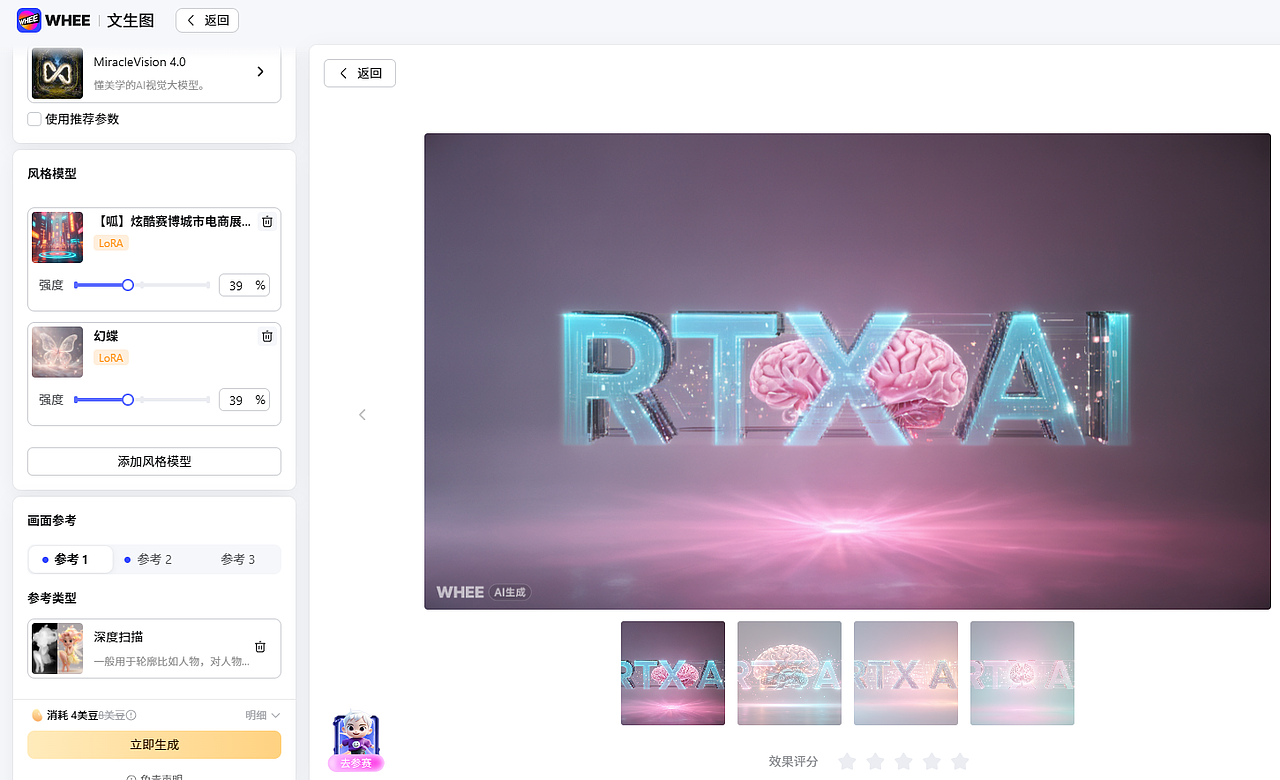Click the 幻蝶 butterfly style thumbnail
Image resolution: width=1280 pixels, height=780 pixels.
(57, 352)
